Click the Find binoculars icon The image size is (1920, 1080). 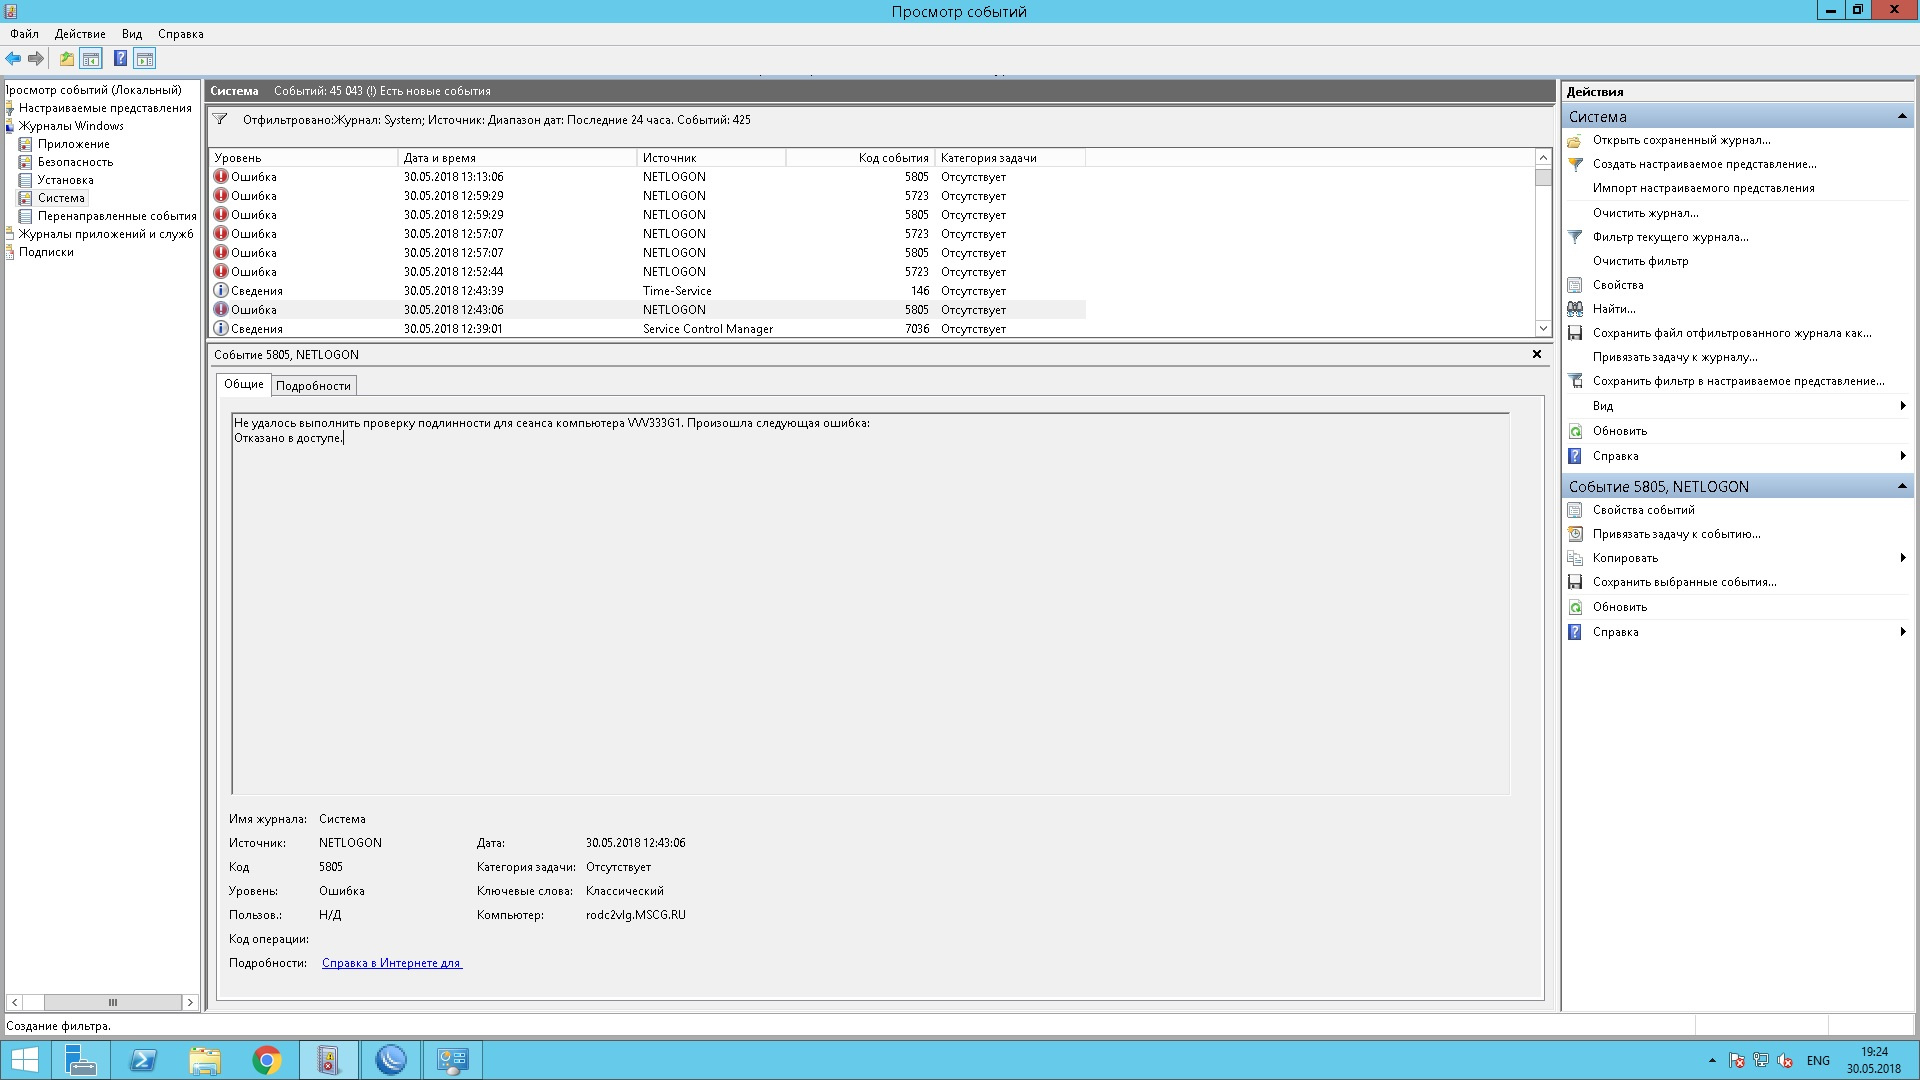click(x=1575, y=309)
